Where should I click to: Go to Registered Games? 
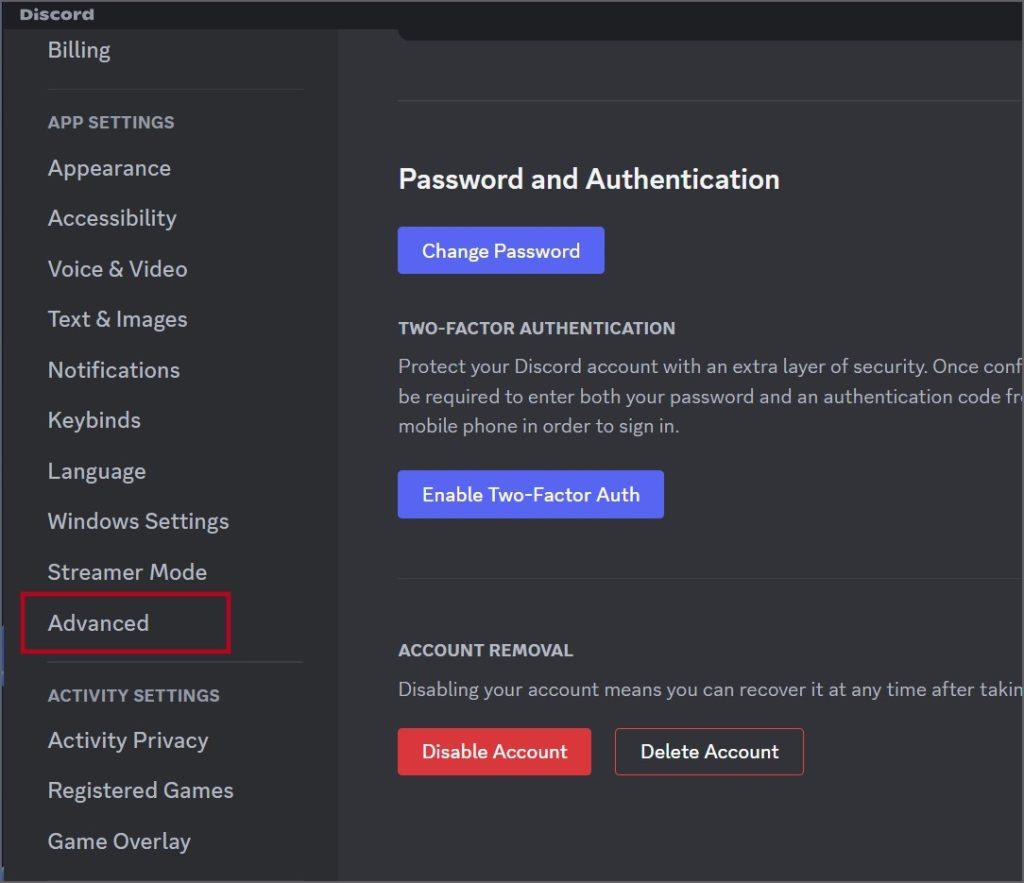coord(140,791)
